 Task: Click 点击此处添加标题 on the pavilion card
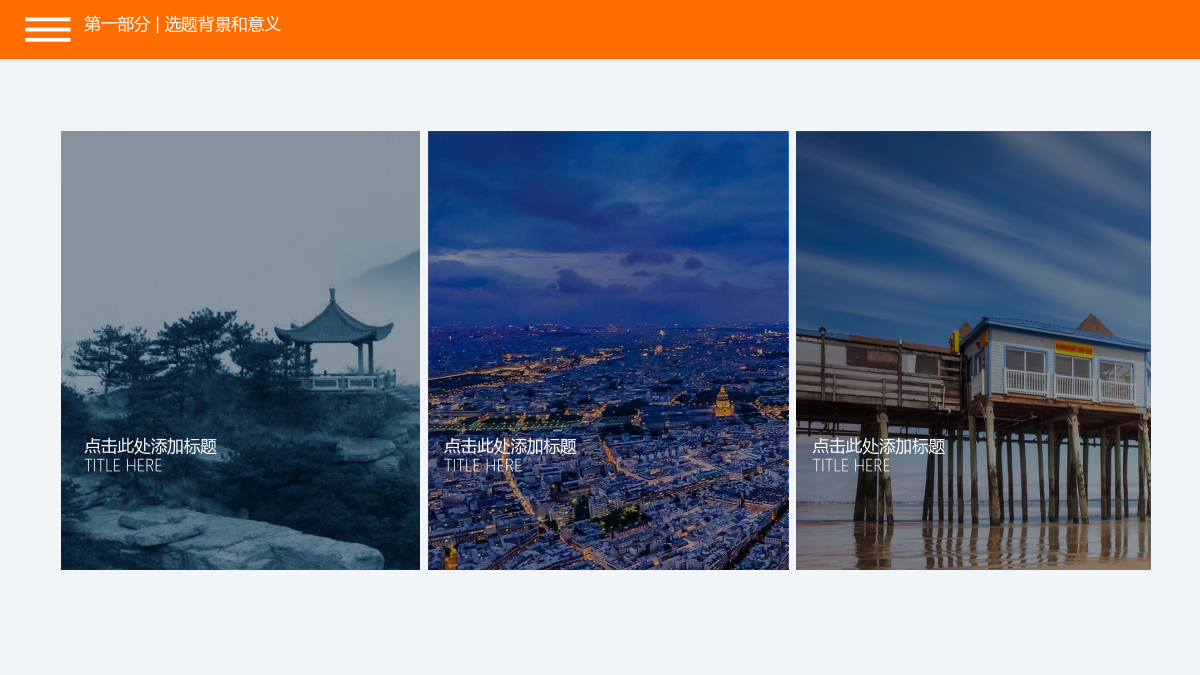[x=150, y=446]
